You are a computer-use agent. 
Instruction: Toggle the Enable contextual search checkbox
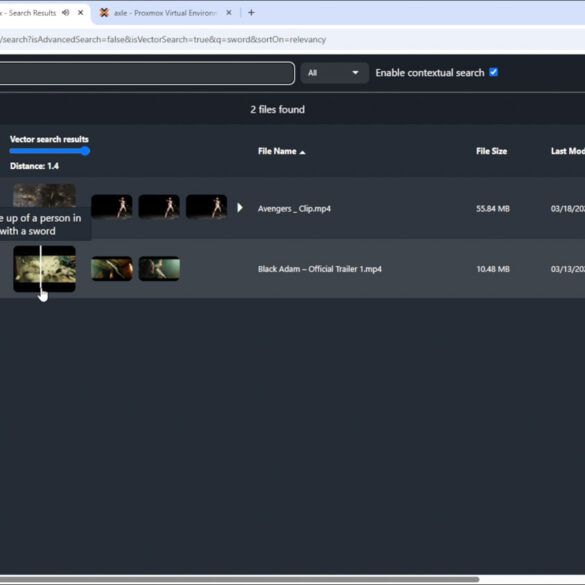493,72
